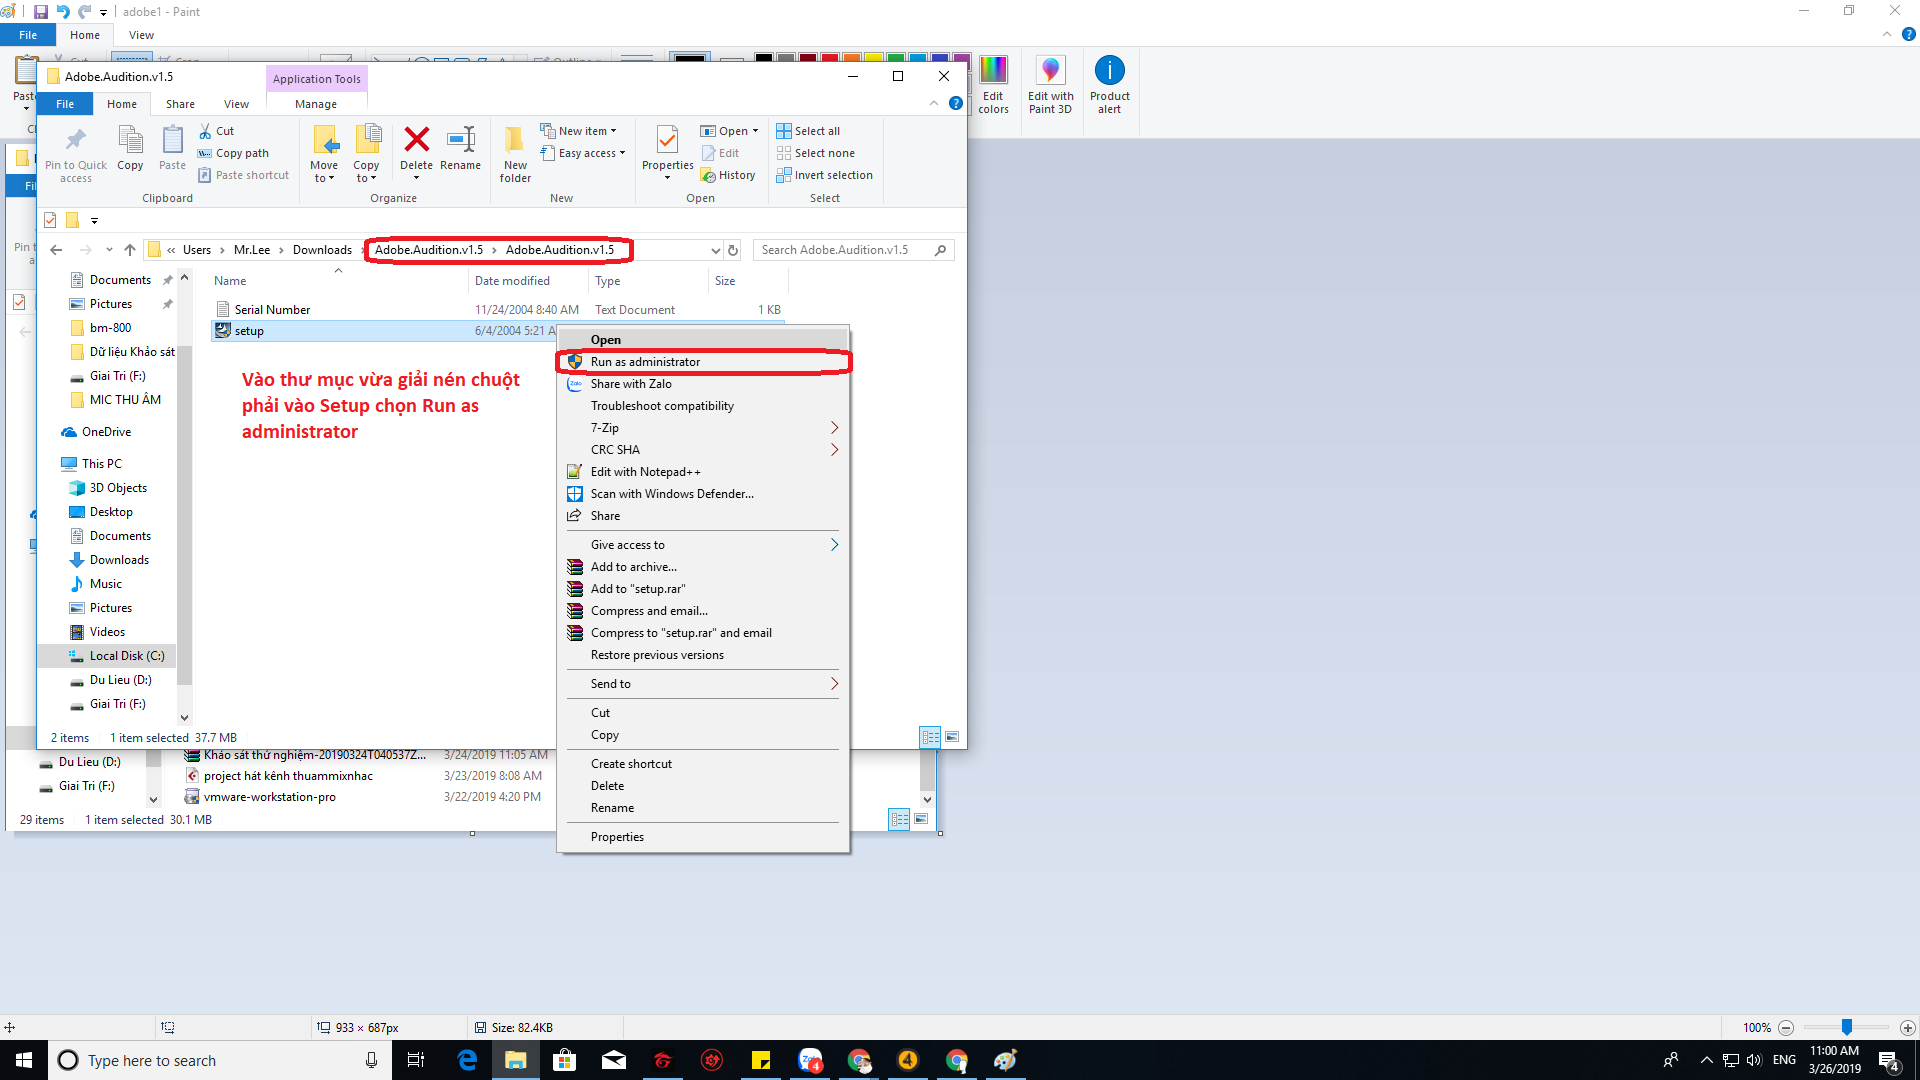Viewport: 1920px width, 1080px height.
Task: Select Scan with Windows Defender
Action: pyautogui.click(x=702, y=494)
